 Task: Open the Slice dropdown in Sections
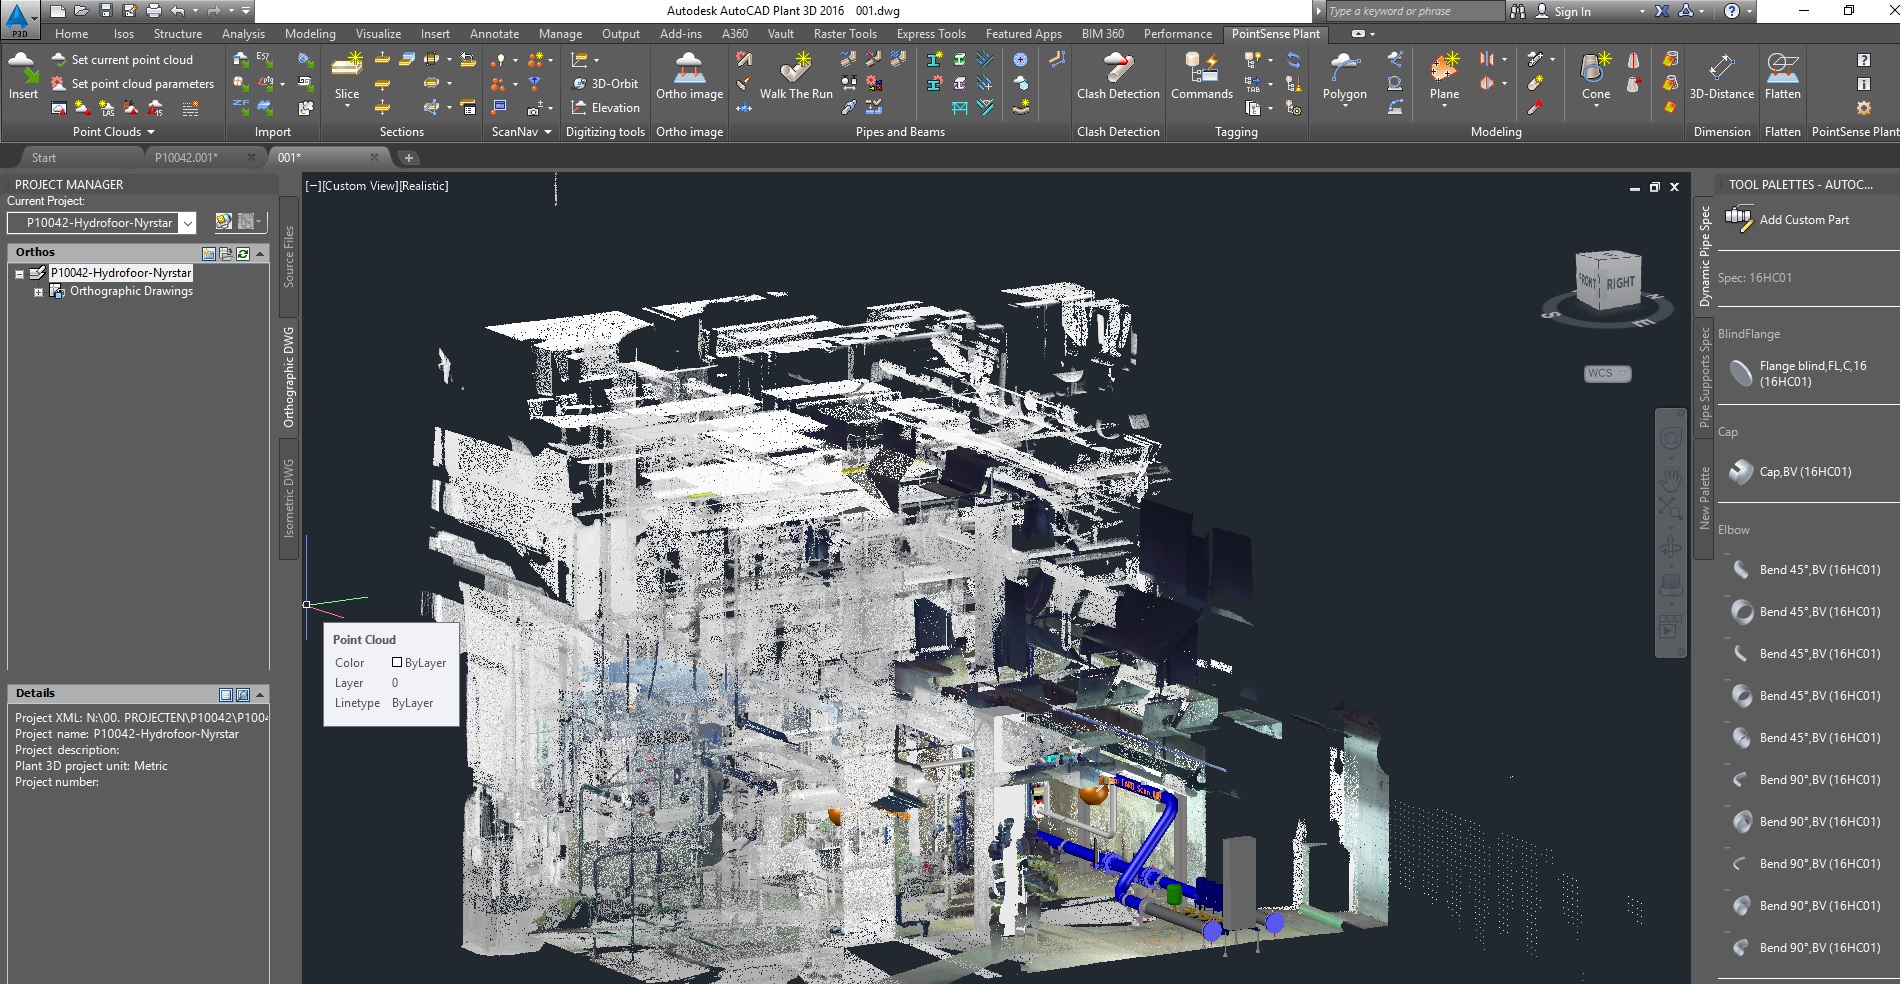pos(347,105)
